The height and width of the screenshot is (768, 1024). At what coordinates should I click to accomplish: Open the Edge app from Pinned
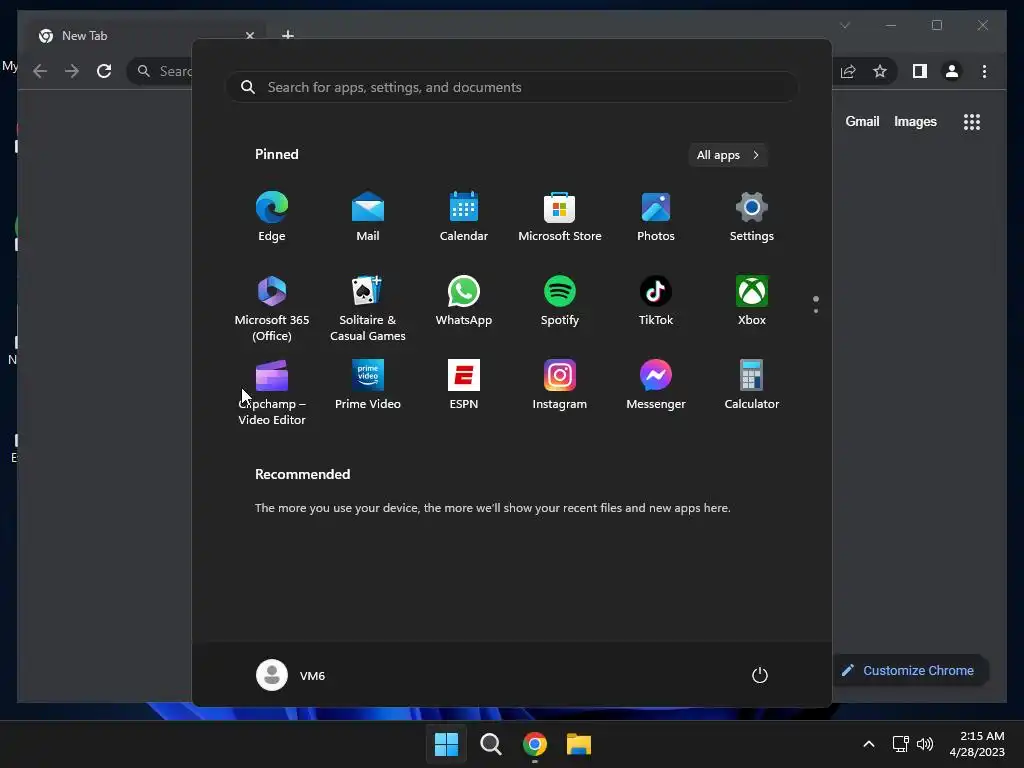tap(272, 217)
